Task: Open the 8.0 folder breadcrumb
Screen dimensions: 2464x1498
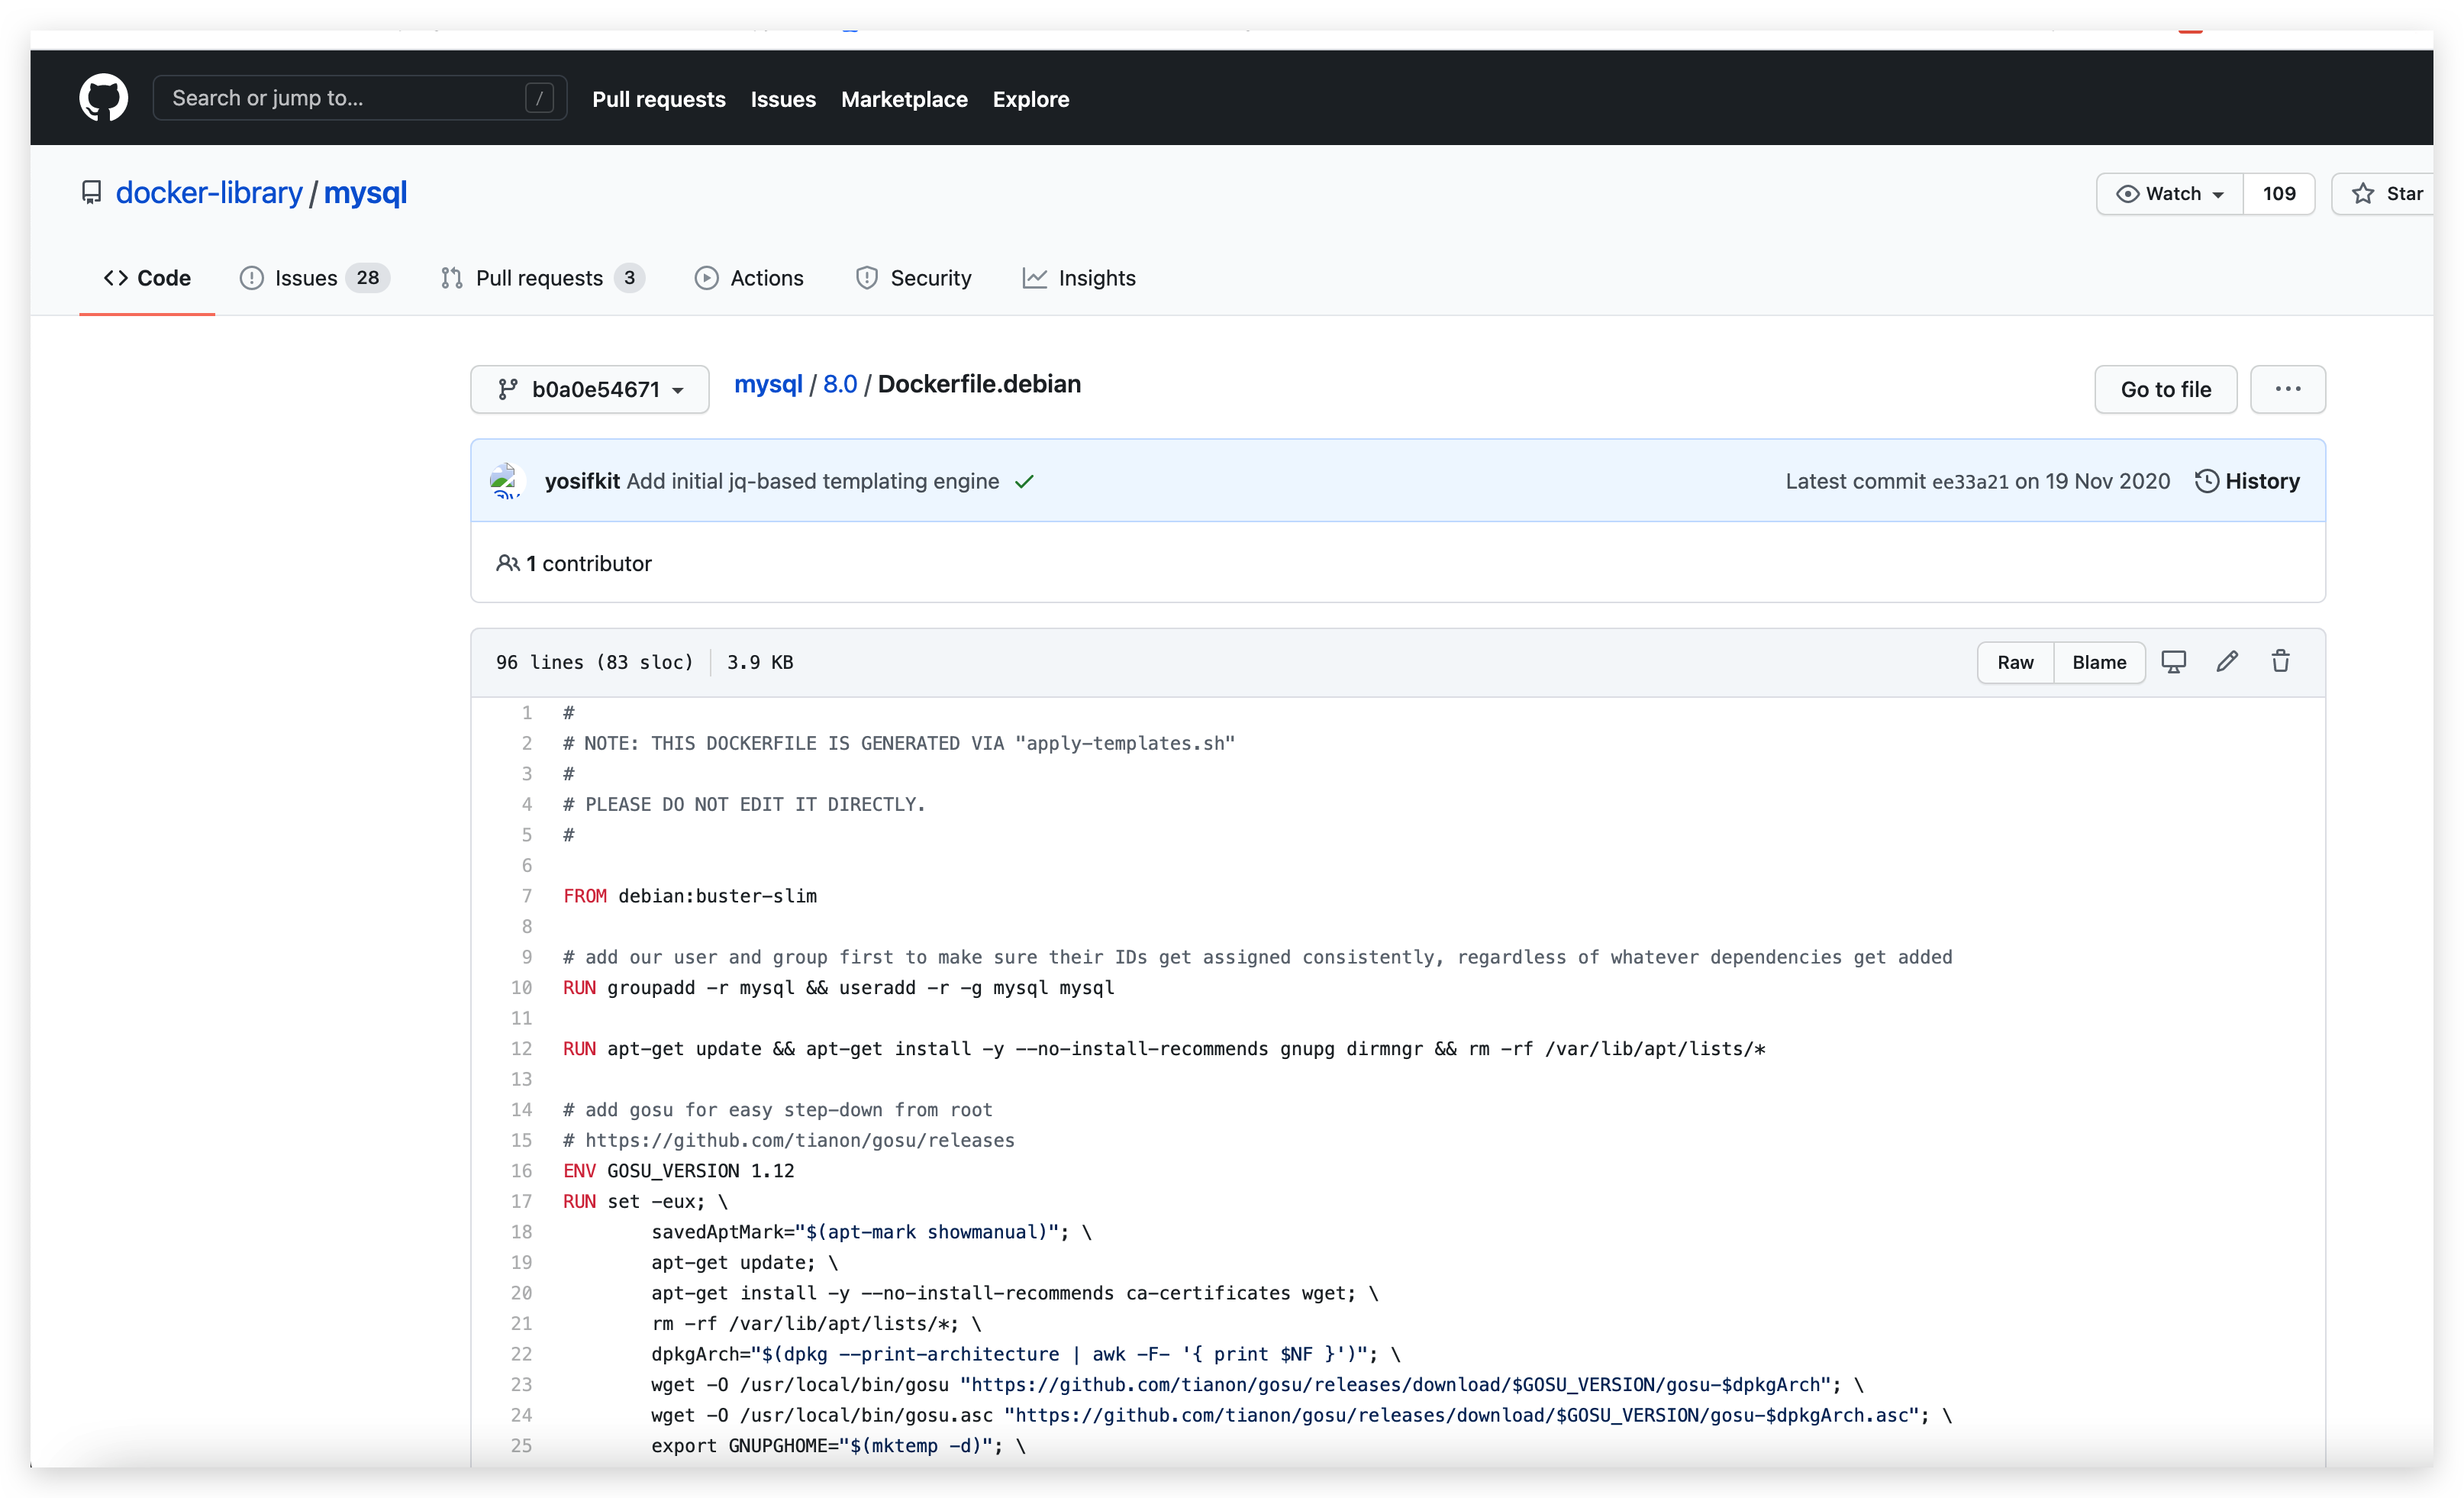Action: coord(840,385)
